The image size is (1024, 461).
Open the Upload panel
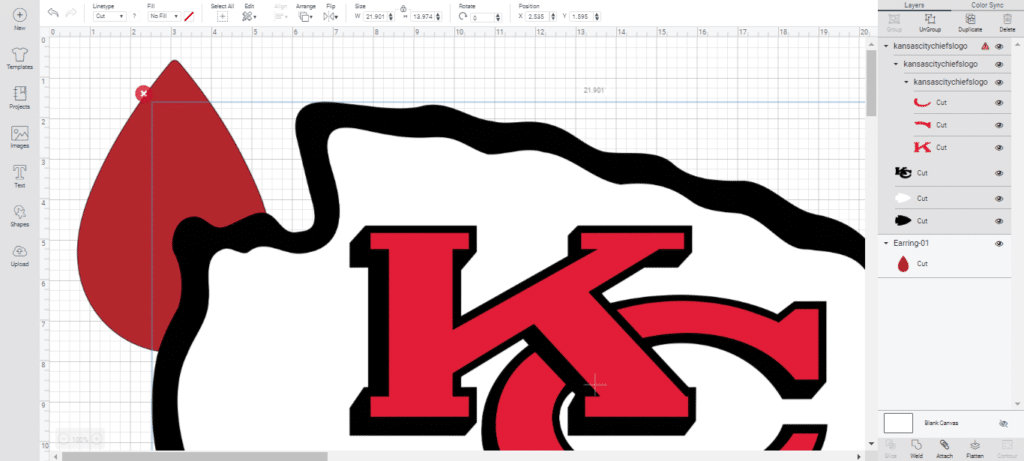tap(20, 255)
